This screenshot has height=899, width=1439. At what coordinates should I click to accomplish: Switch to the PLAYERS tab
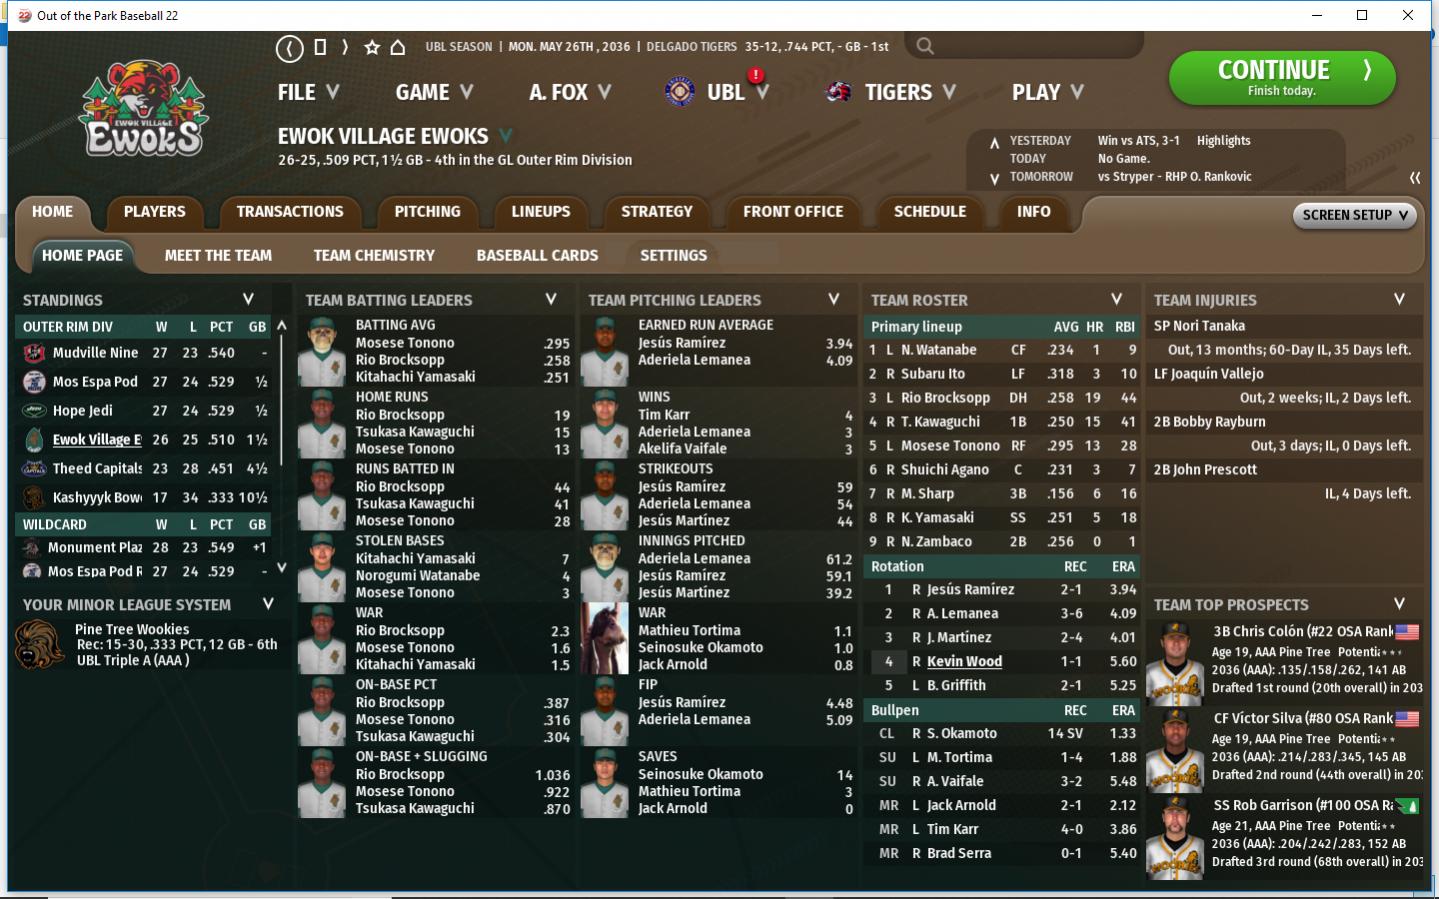(154, 212)
